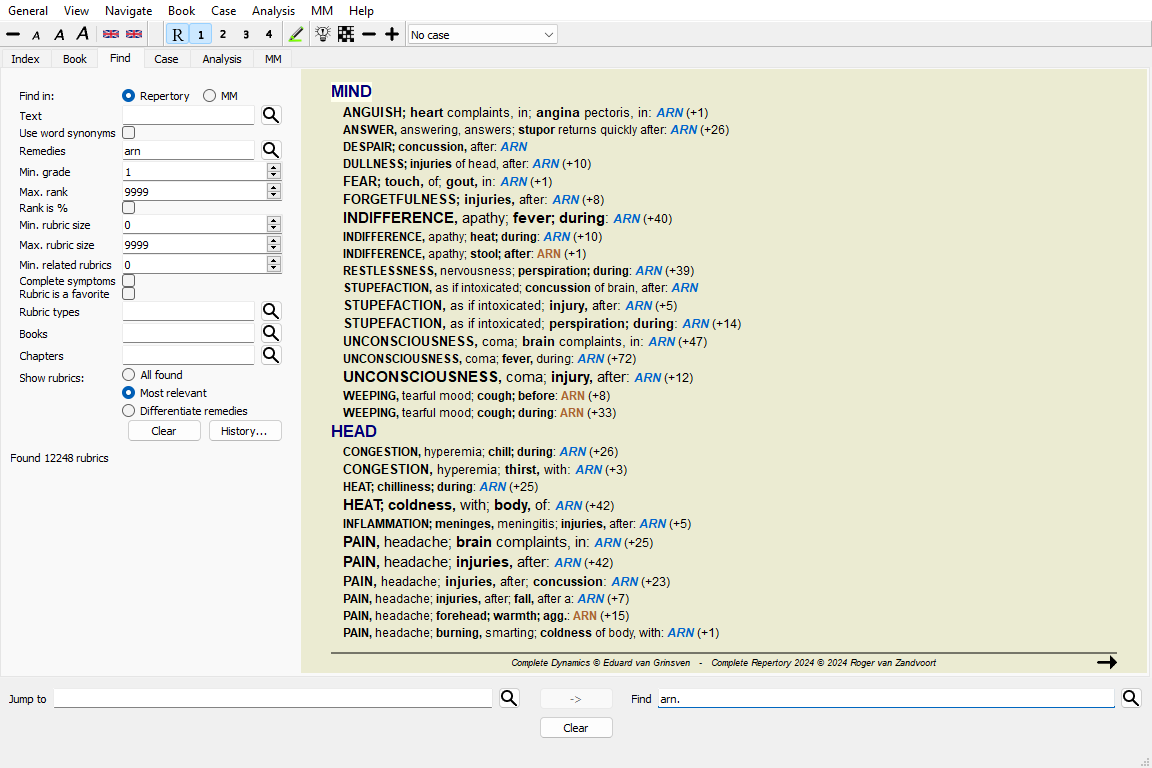Click the '->' button beside Jump to
This screenshot has height=768, width=1152.
click(x=576, y=699)
